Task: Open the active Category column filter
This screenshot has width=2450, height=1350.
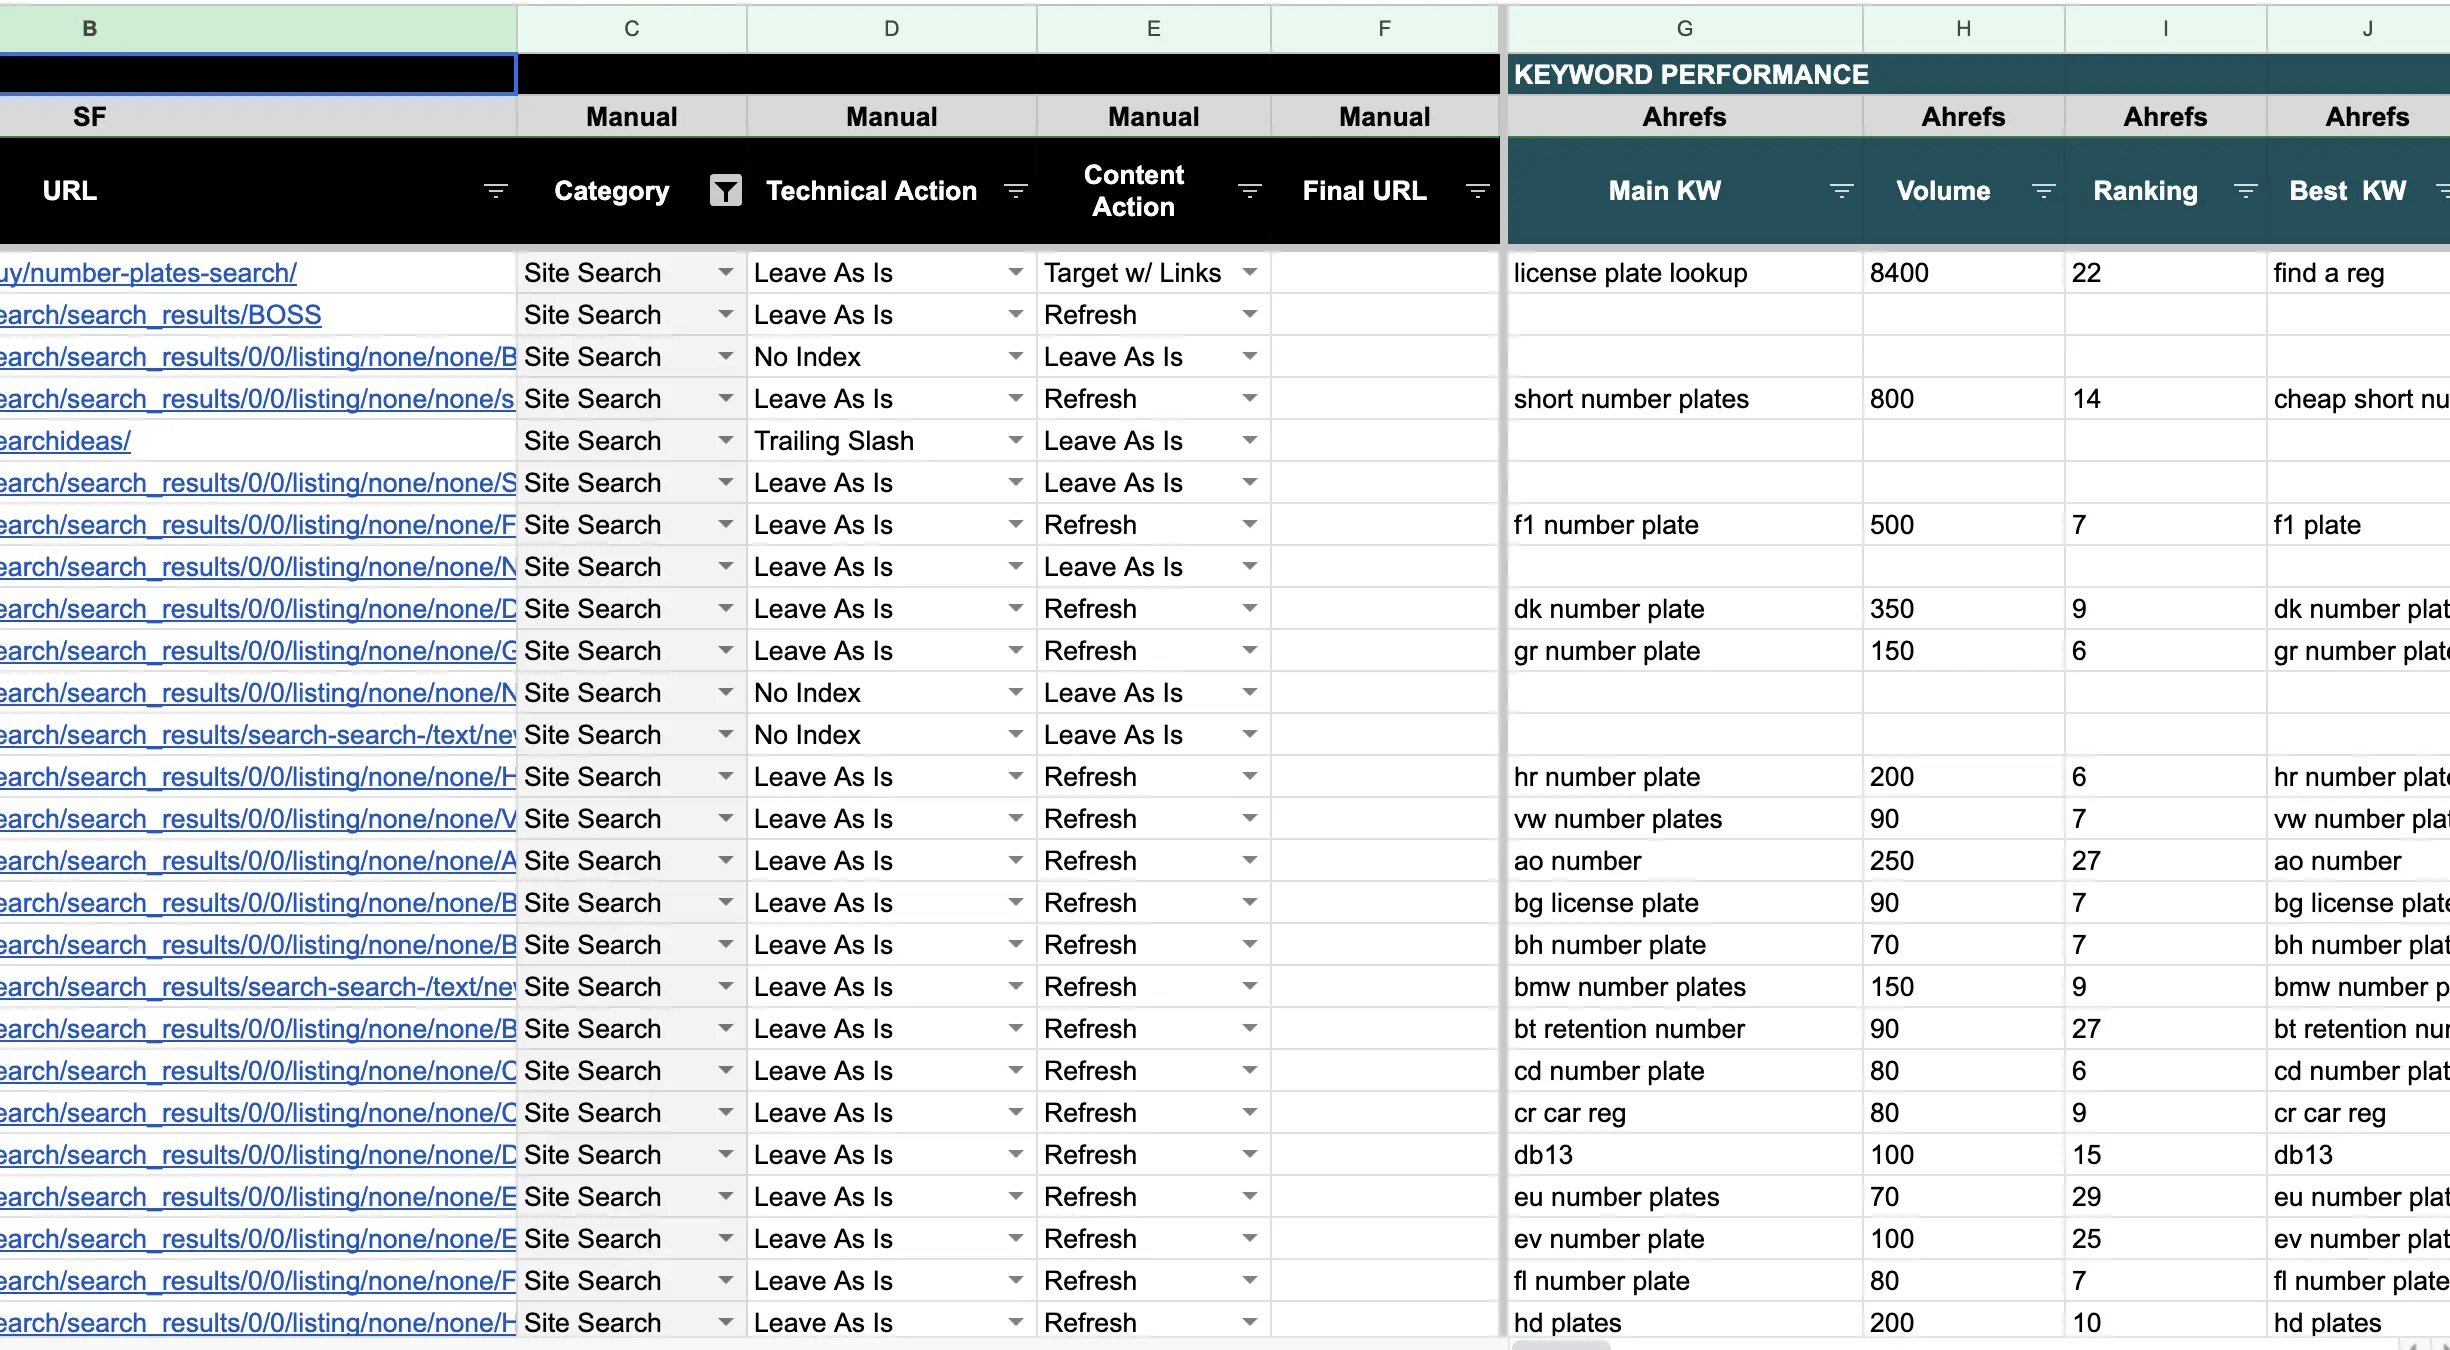Action: [x=725, y=190]
